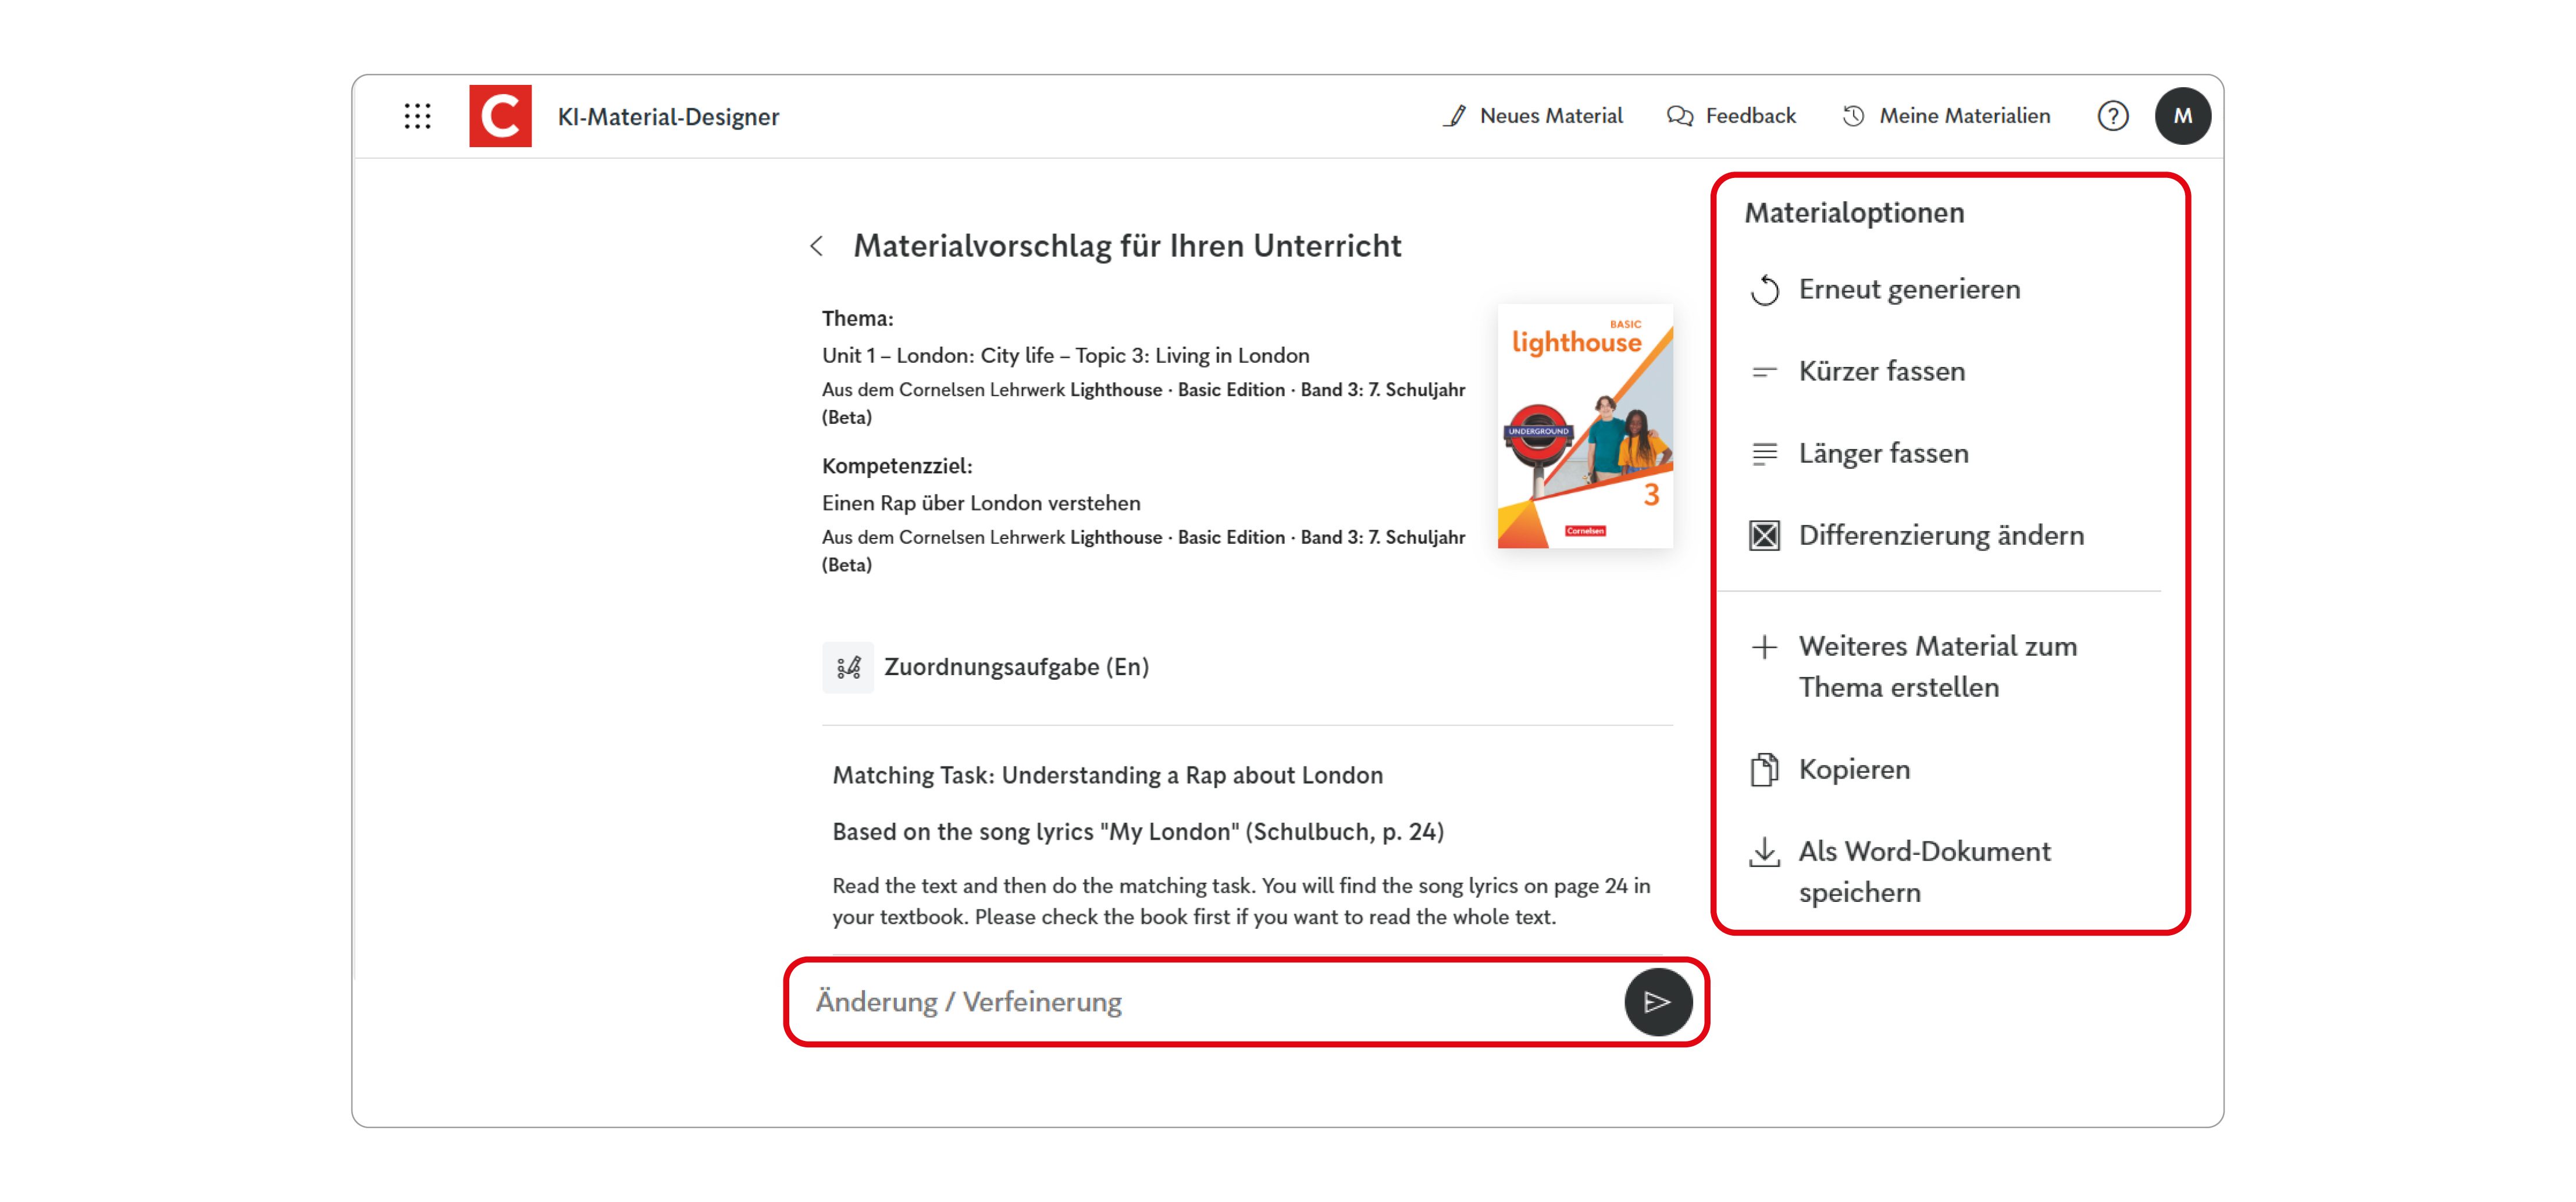Select the 'Kürzer fassen' shorten icon
The image size is (2576, 1202).
click(x=1766, y=371)
